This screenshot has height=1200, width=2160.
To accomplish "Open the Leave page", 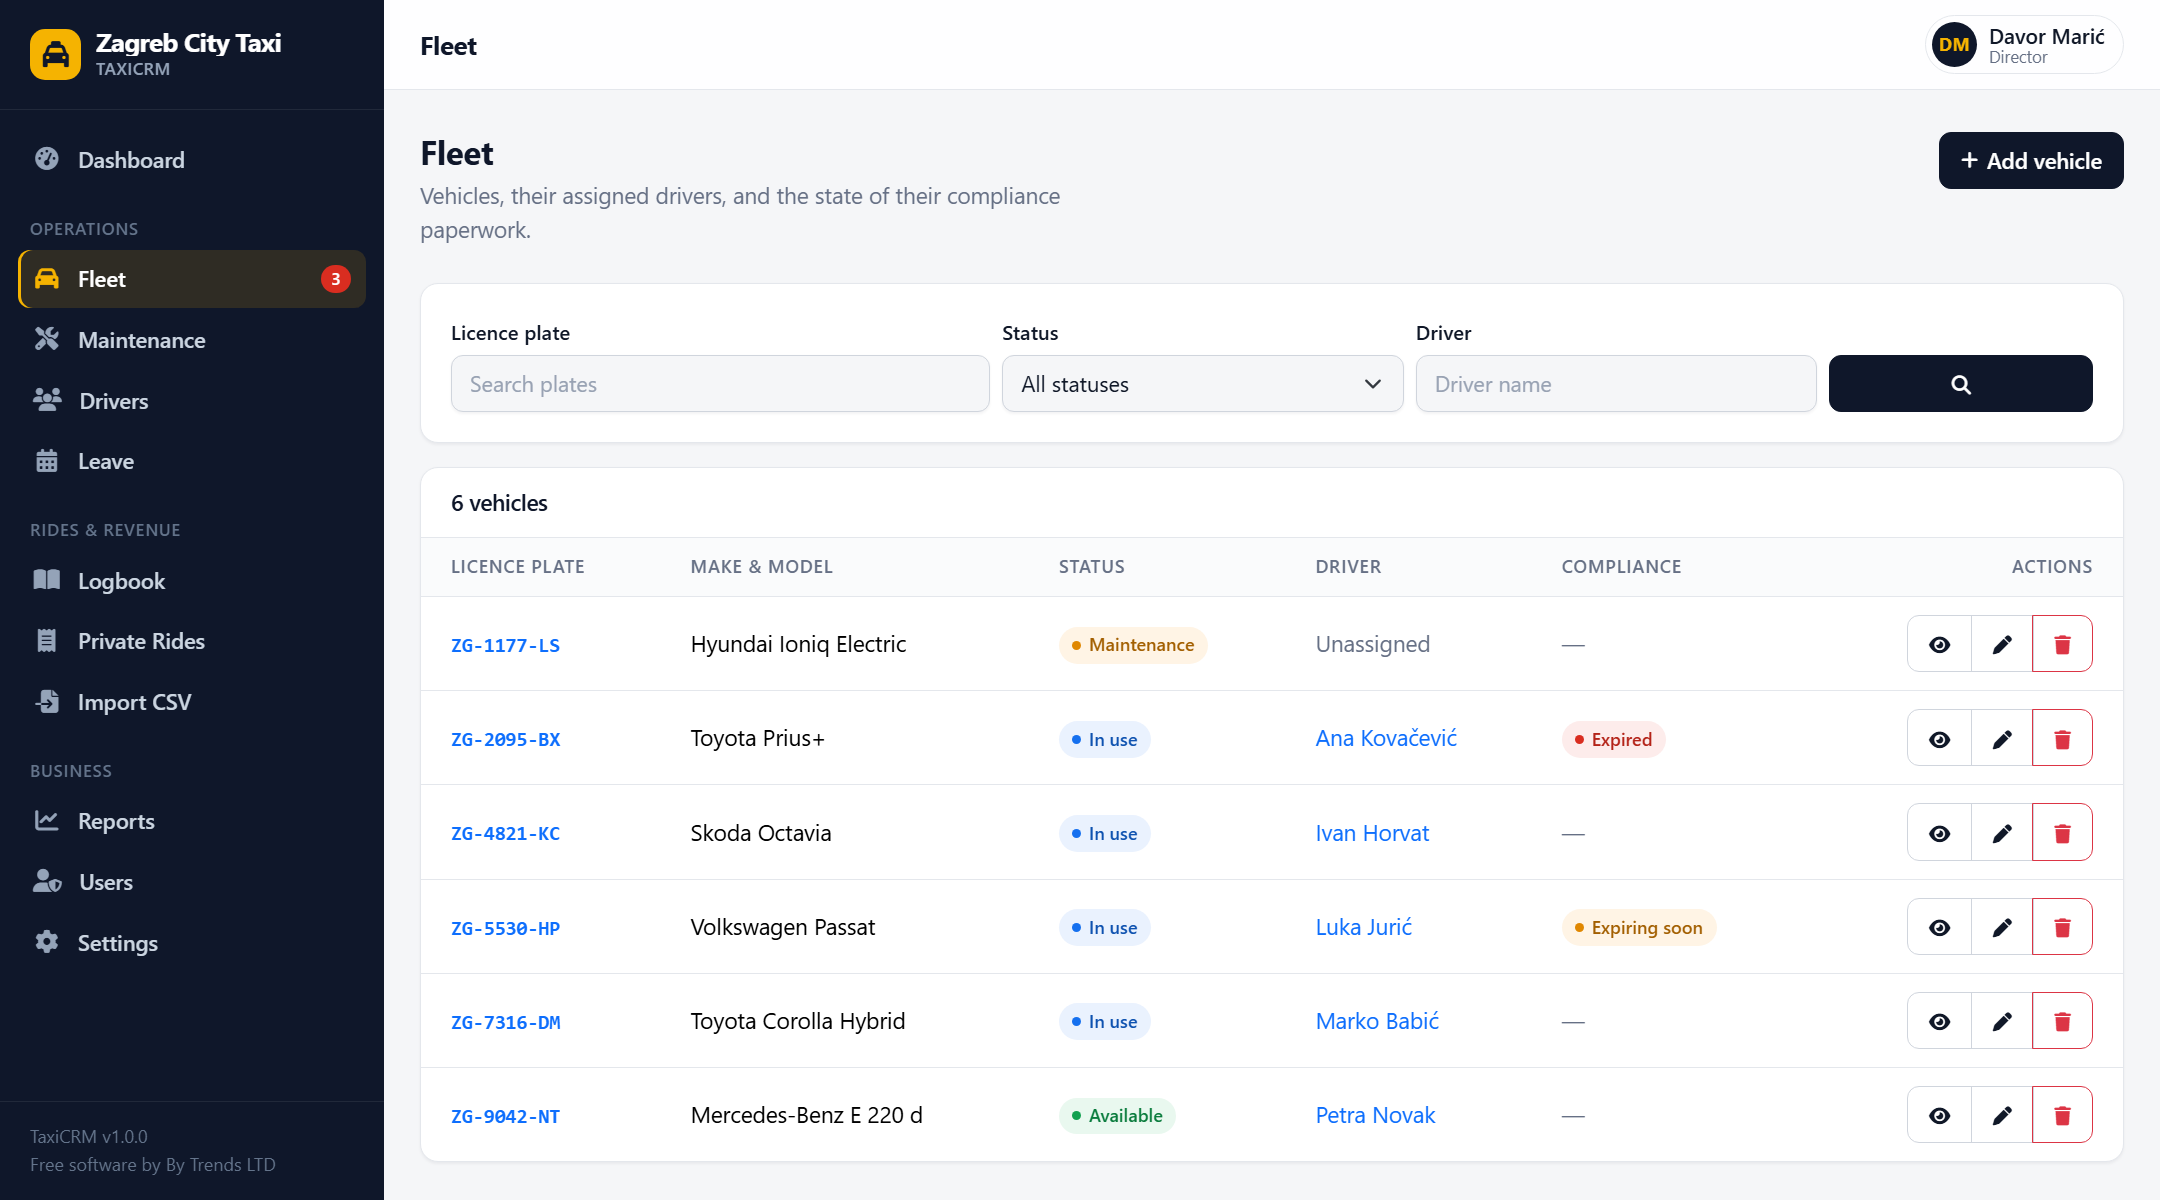I will click(x=192, y=461).
